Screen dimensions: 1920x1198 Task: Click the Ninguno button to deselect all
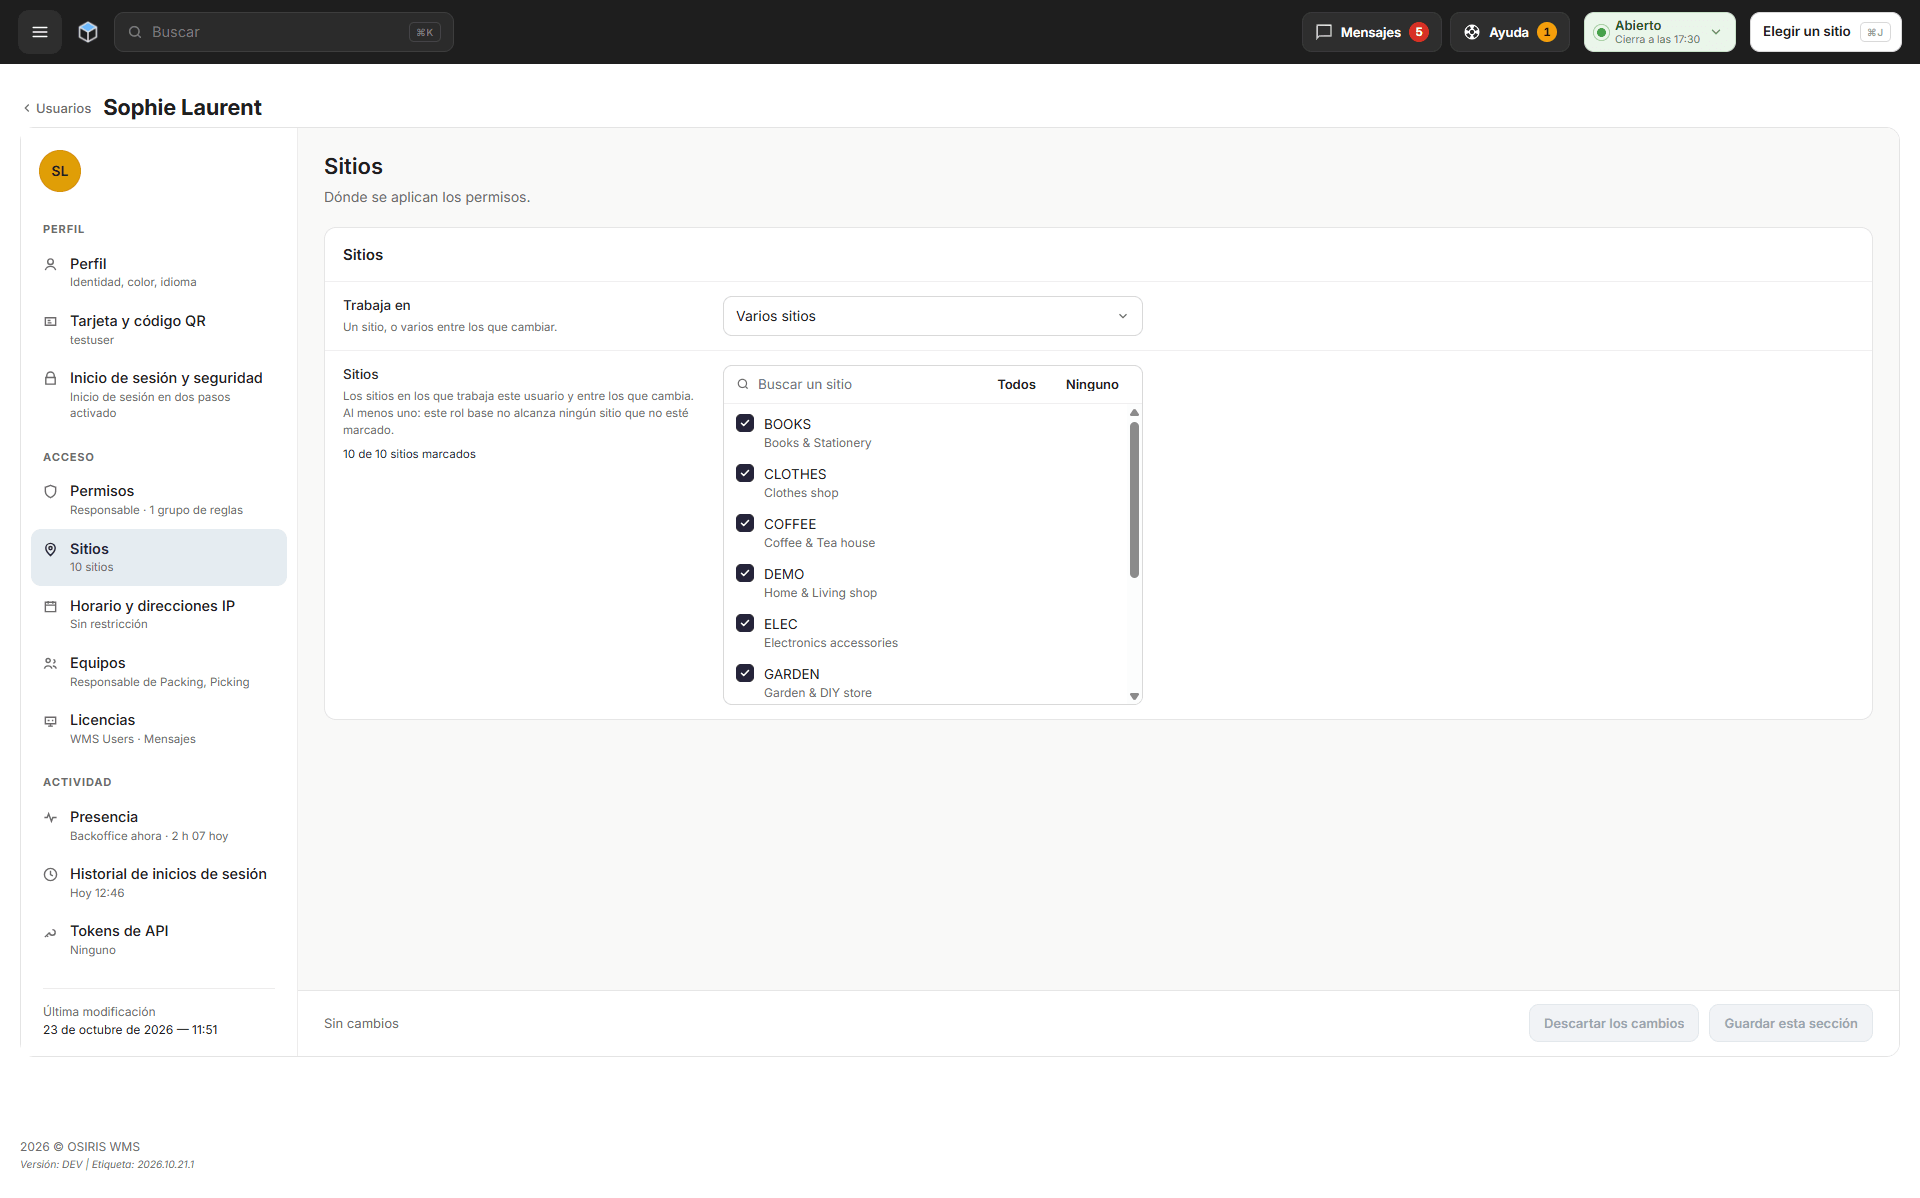tap(1092, 385)
